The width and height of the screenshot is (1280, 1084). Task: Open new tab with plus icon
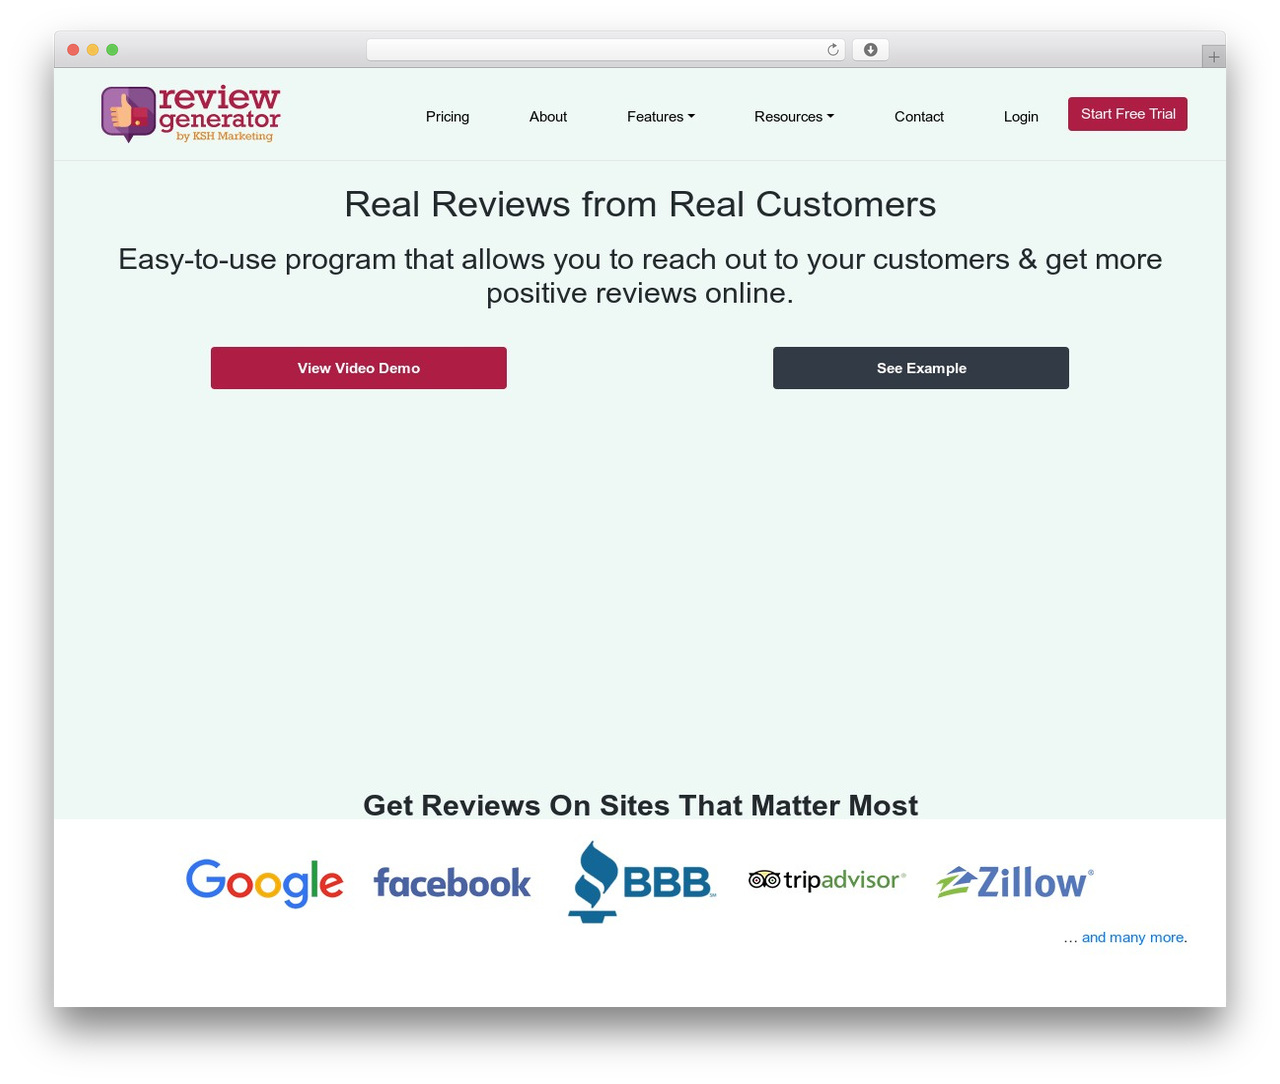click(1213, 57)
